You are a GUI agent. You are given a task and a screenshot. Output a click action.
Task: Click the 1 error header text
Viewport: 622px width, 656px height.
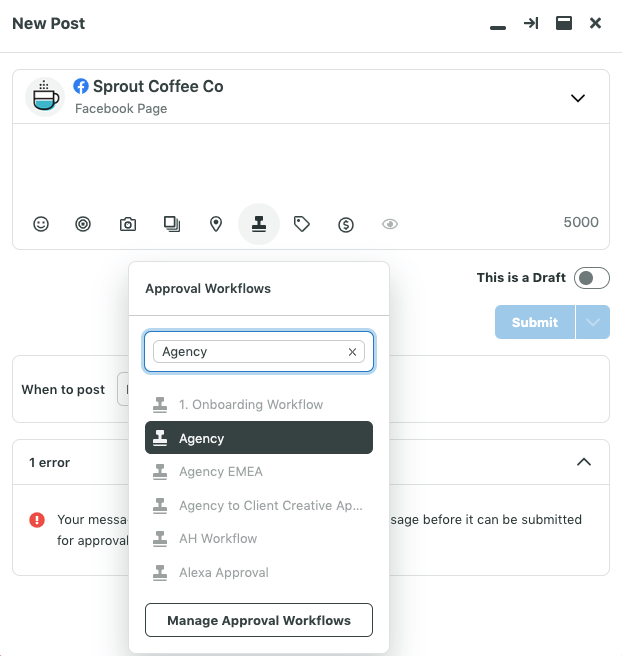pos(49,463)
